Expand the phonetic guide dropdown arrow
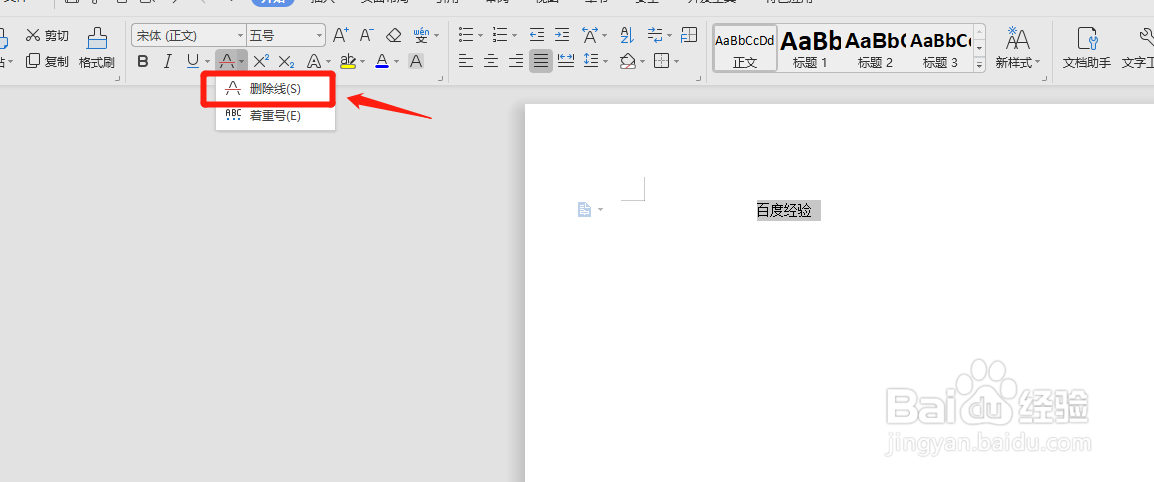 (x=436, y=35)
